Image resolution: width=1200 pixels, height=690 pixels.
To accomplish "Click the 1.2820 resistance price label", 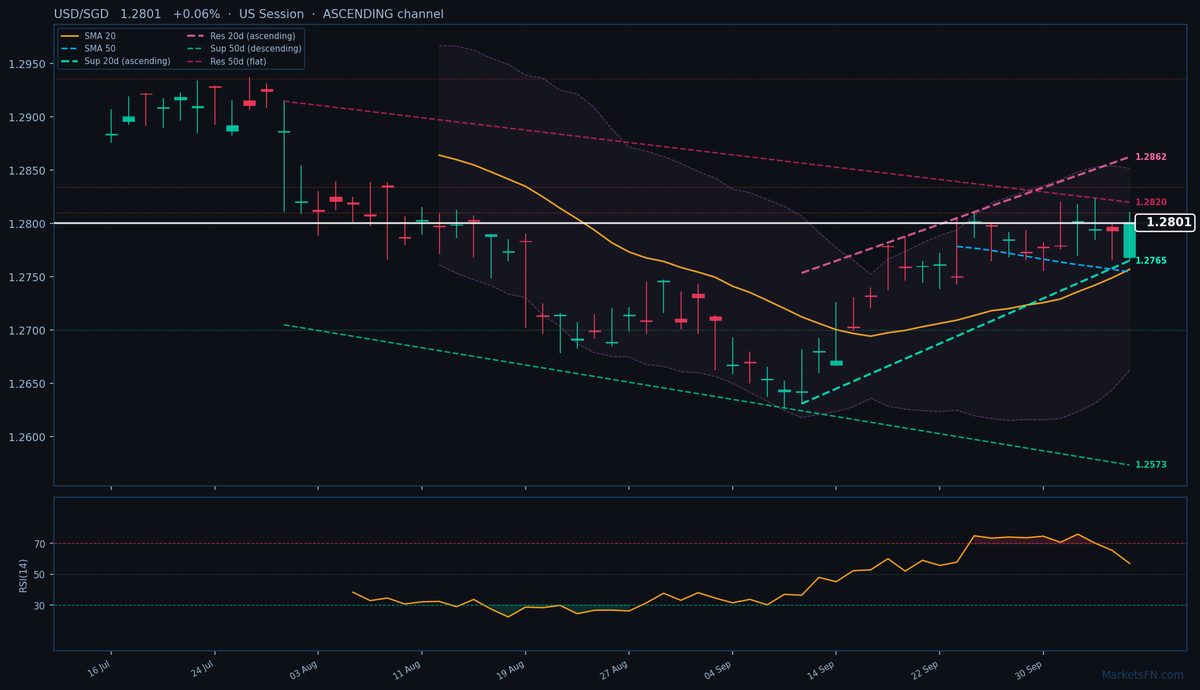I will click(x=1151, y=202).
